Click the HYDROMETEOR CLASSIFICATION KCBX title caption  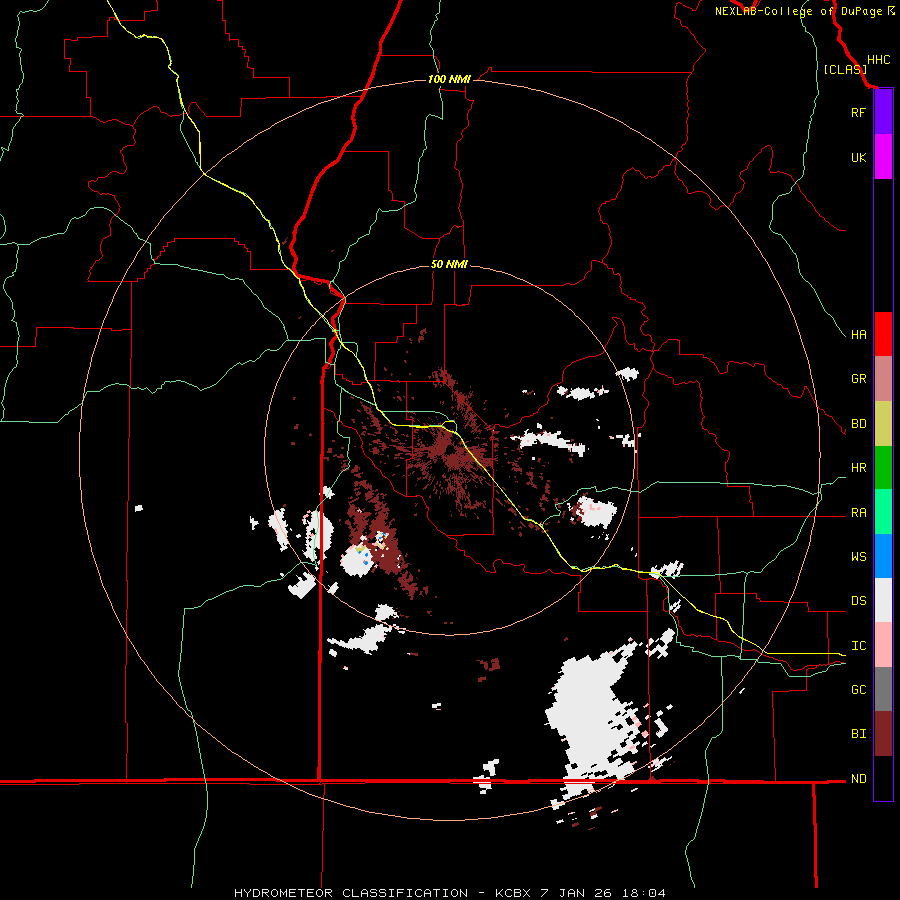tap(449, 893)
